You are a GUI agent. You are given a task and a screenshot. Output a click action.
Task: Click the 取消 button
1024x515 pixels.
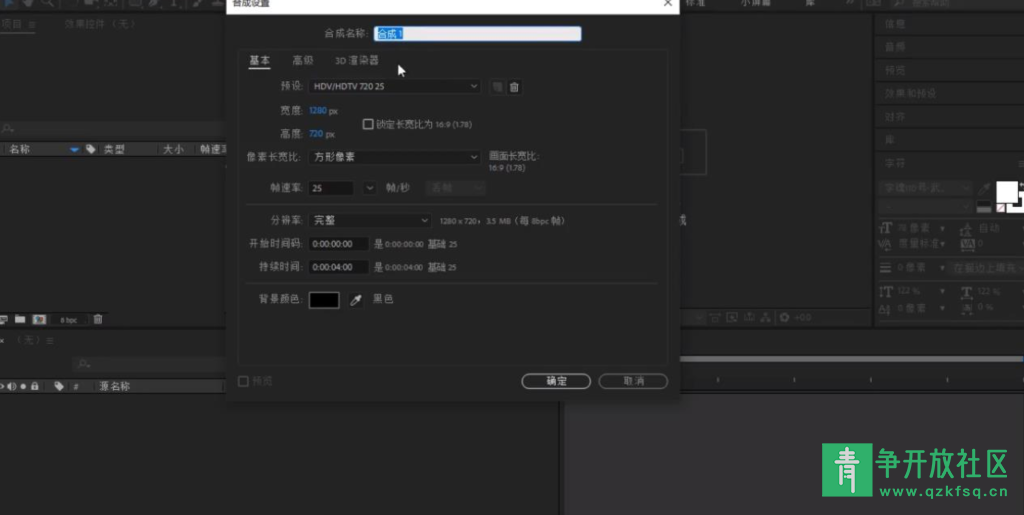coord(633,381)
